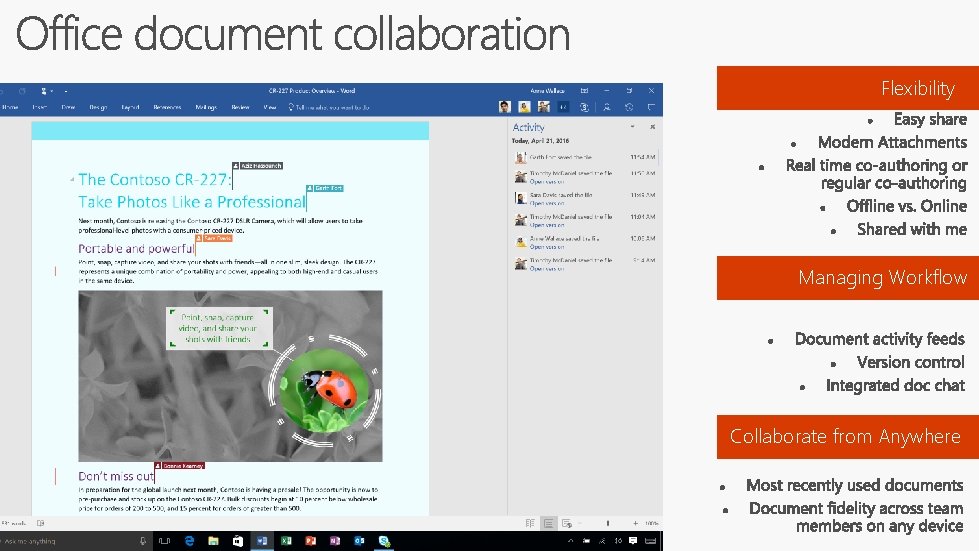Close the Activity pane
Image resolution: width=979 pixels, height=551 pixels.
pyautogui.click(x=652, y=127)
